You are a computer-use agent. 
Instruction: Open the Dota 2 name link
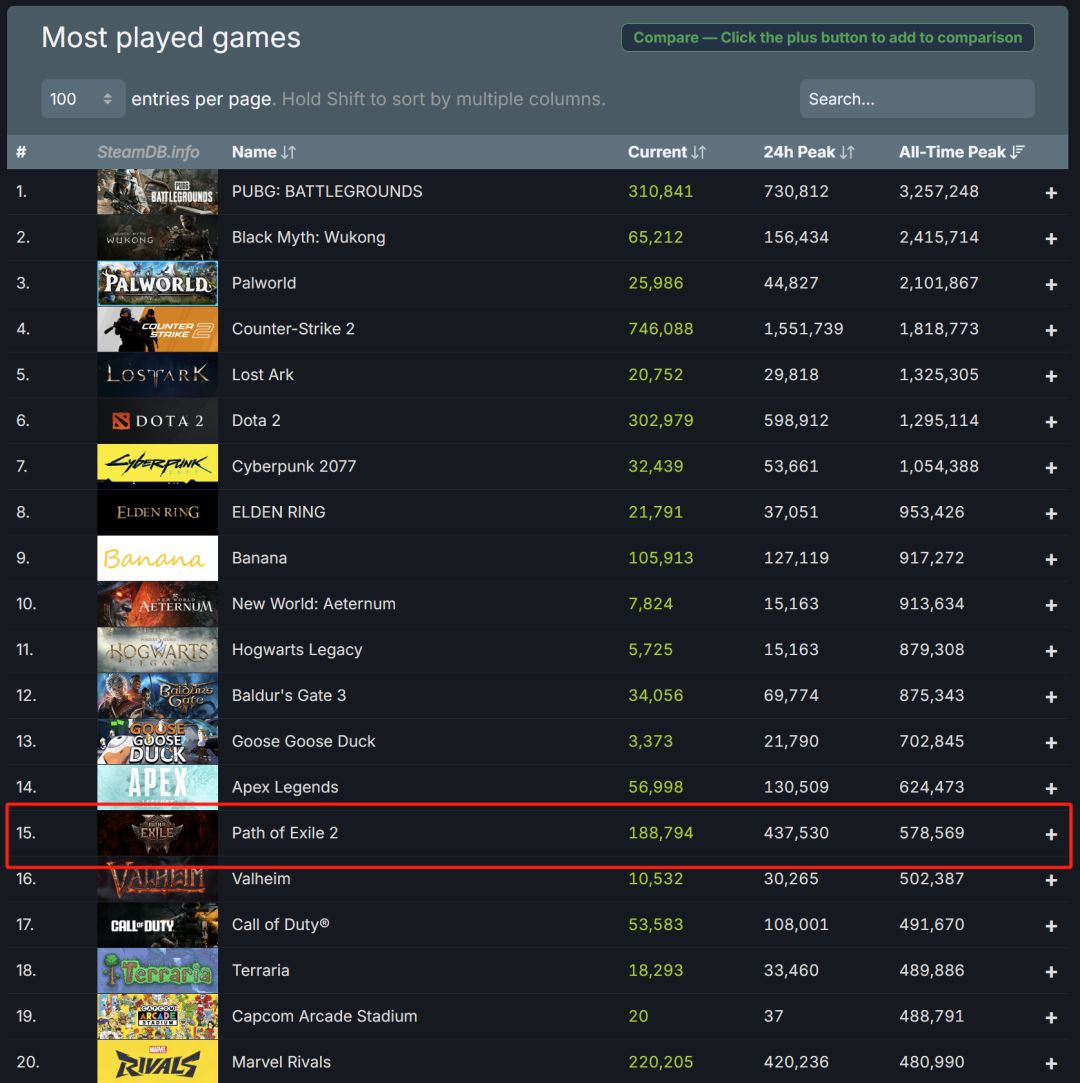pyautogui.click(x=255, y=421)
